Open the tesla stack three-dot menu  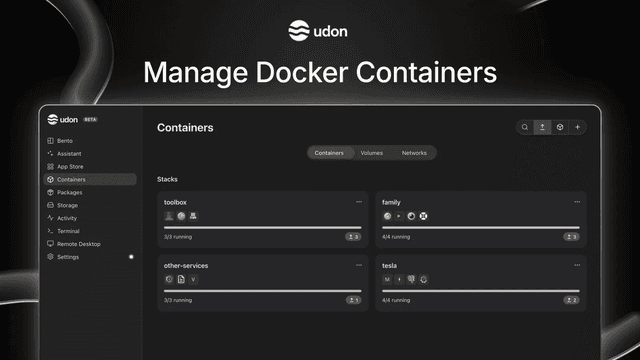point(577,265)
